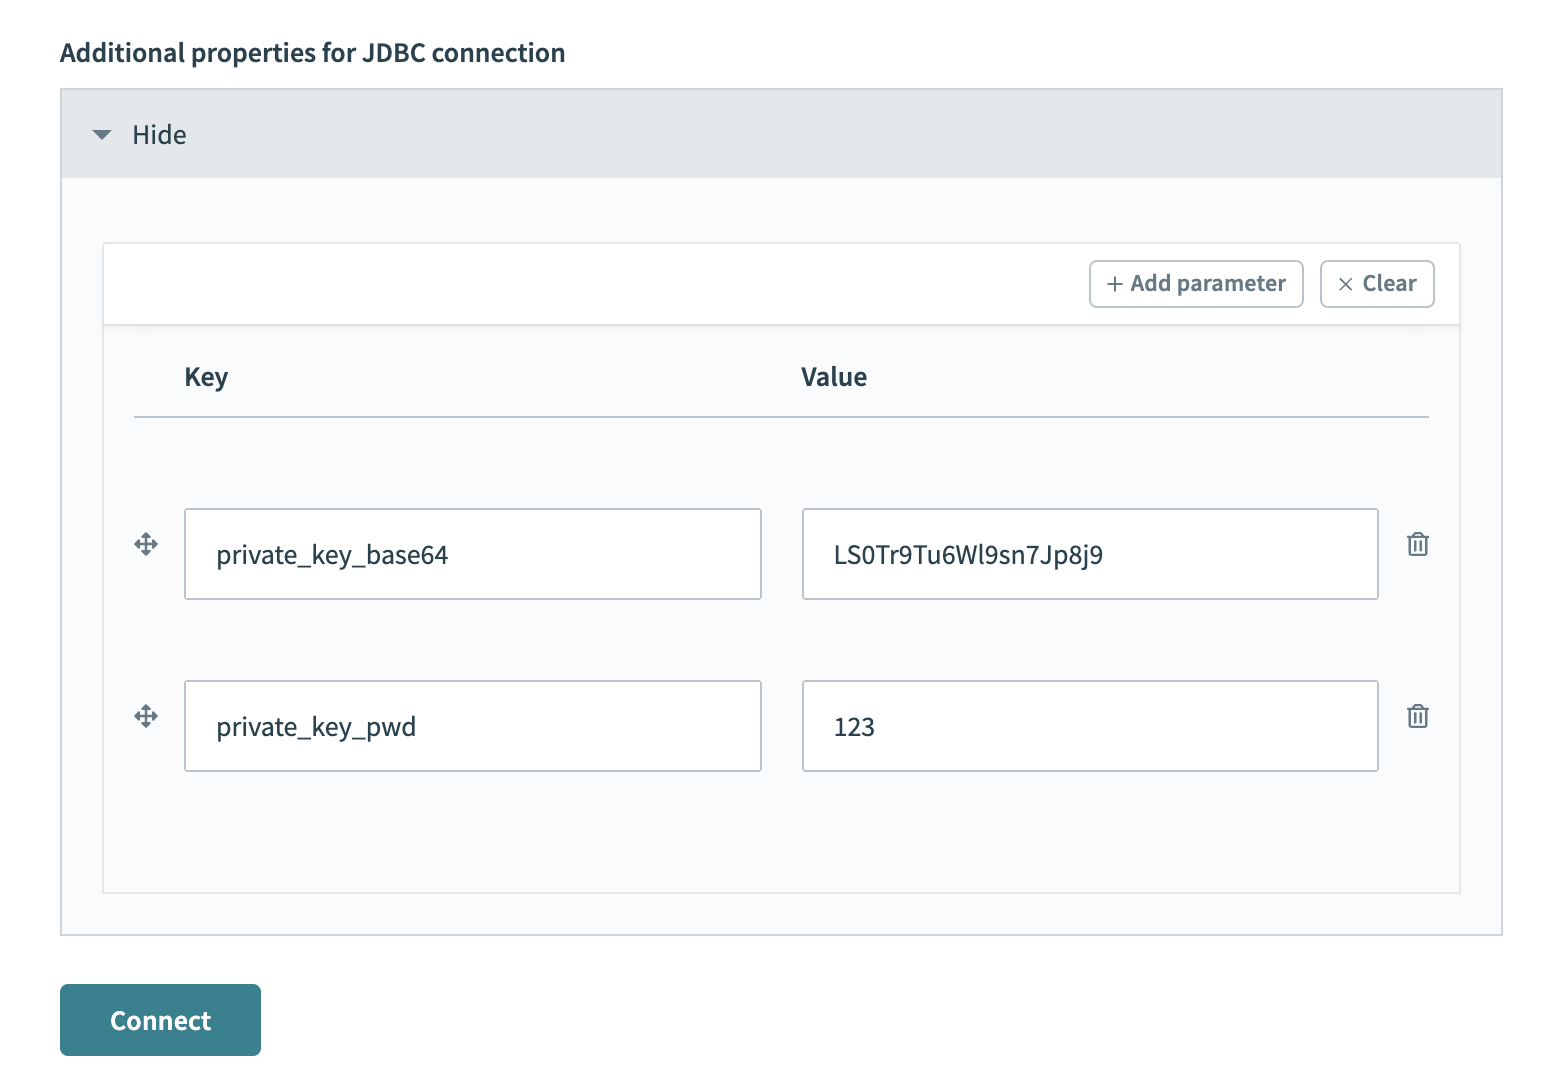The height and width of the screenshot is (1086, 1556).
Task: Click the Value column header
Action: [833, 376]
